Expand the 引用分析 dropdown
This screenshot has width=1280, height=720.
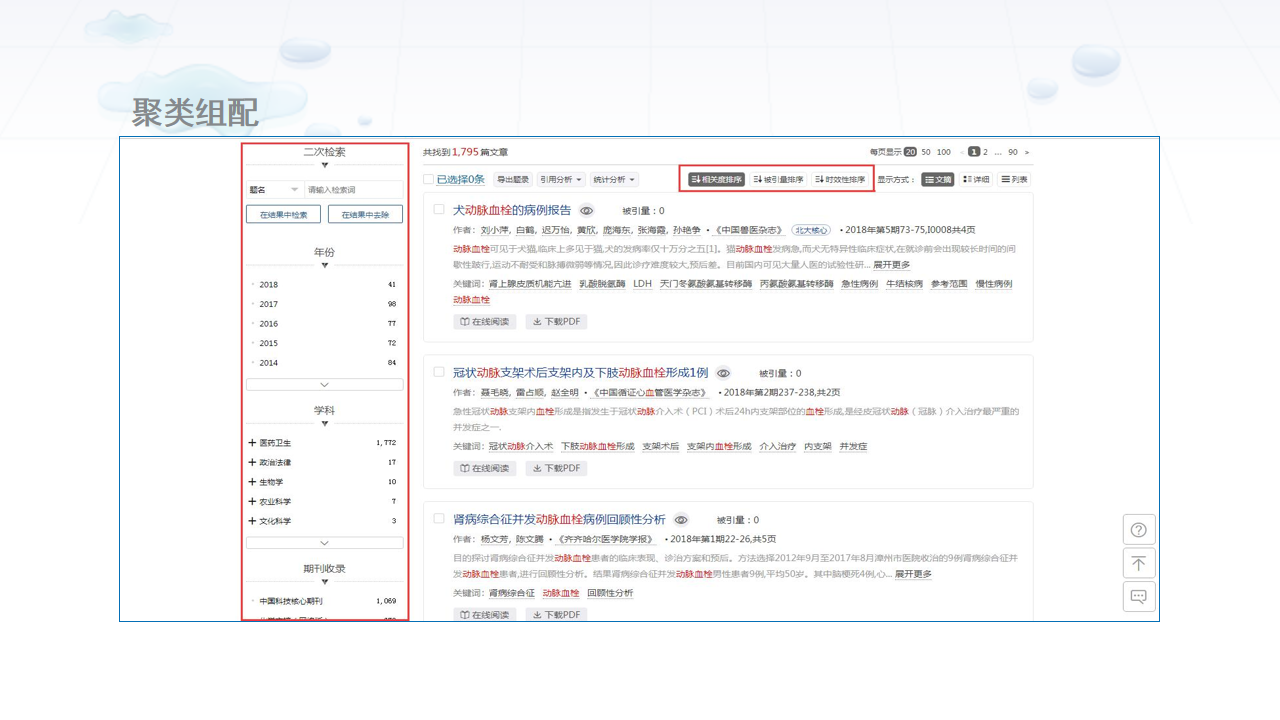561,180
